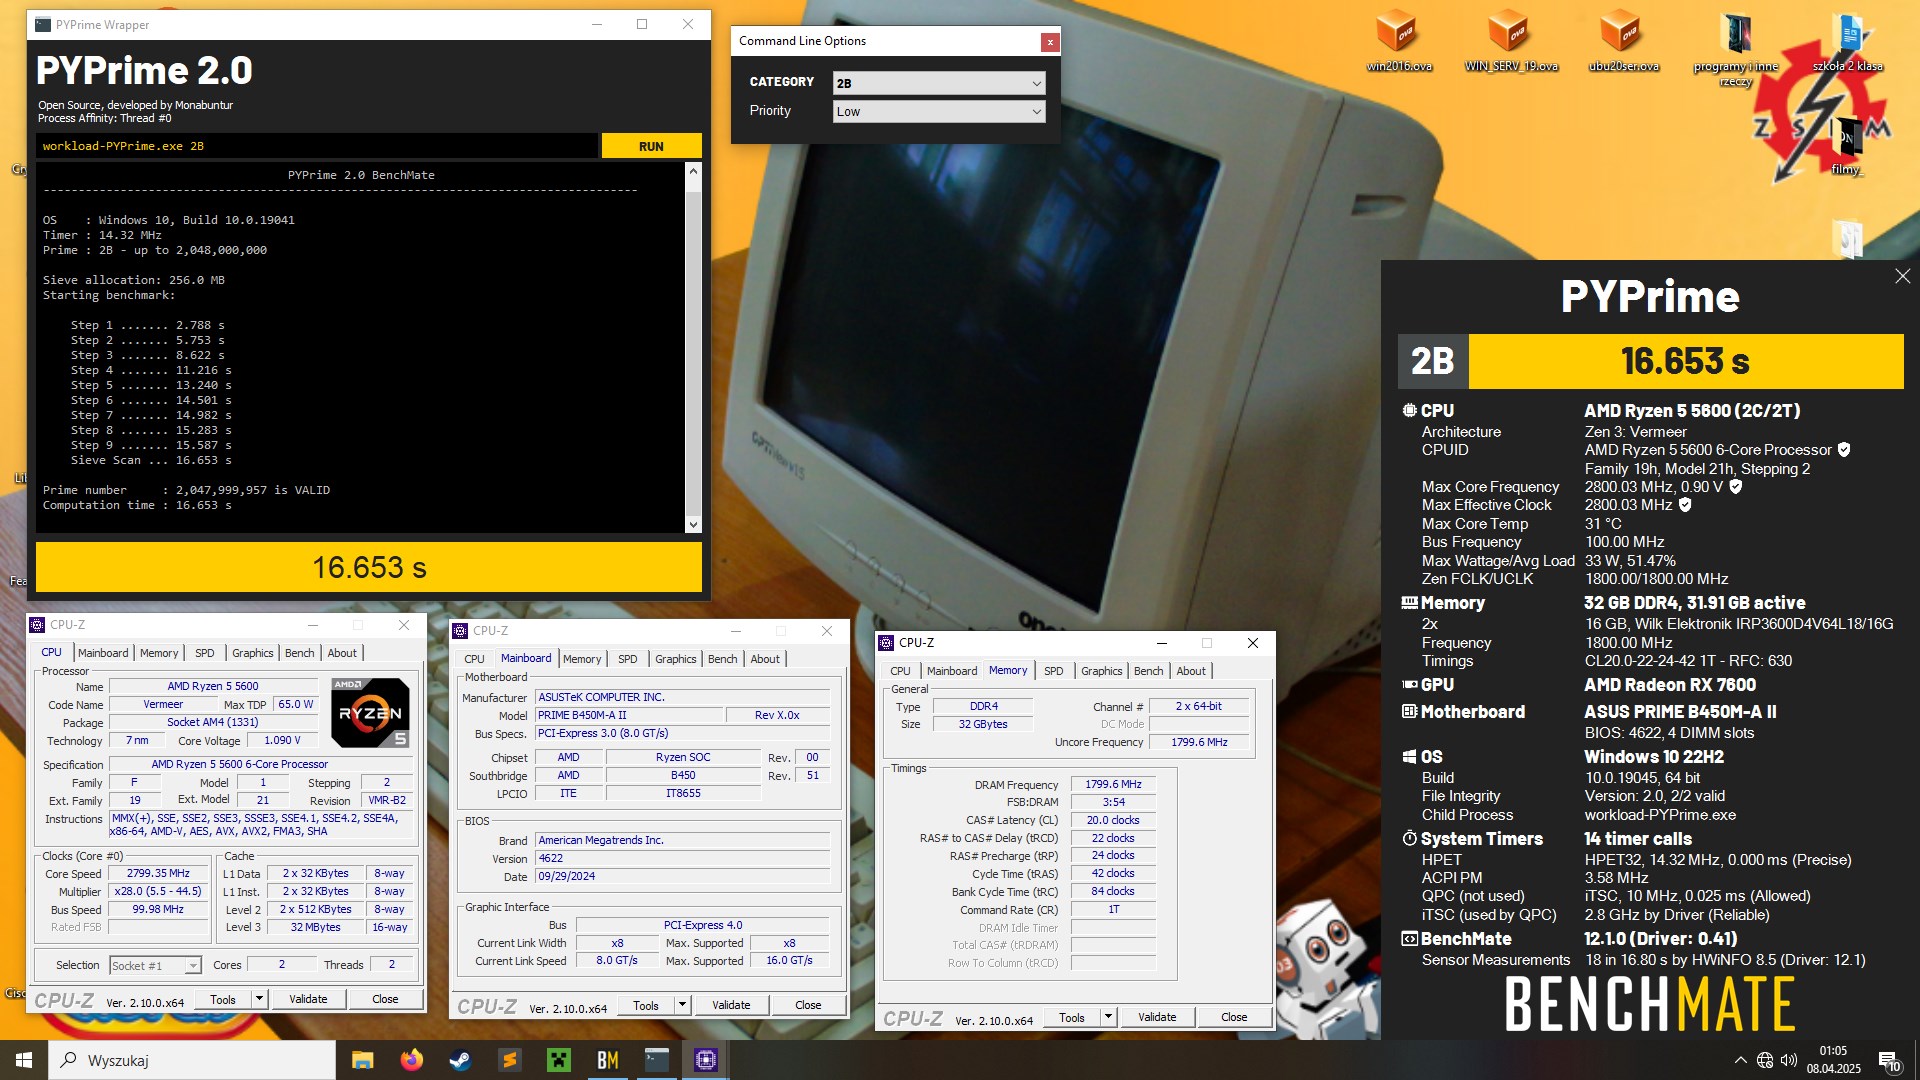Open the 'programy i inne rzeczy' desktop folder
This screenshot has width=1920, height=1080.
(1735, 48)
